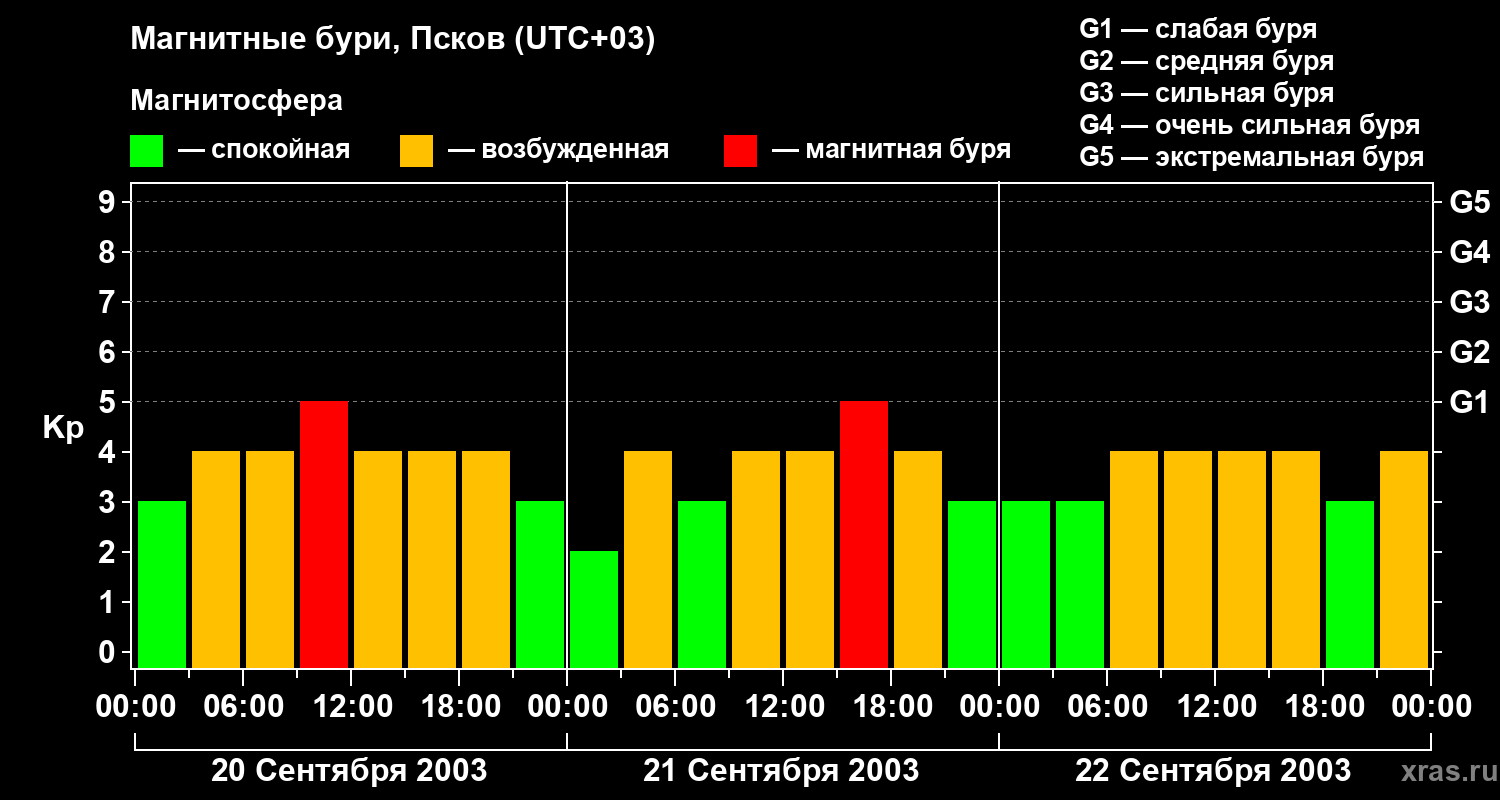
Task: Click the red 'магнитная буря' legend swatch
Action: (x=740, y=151)
